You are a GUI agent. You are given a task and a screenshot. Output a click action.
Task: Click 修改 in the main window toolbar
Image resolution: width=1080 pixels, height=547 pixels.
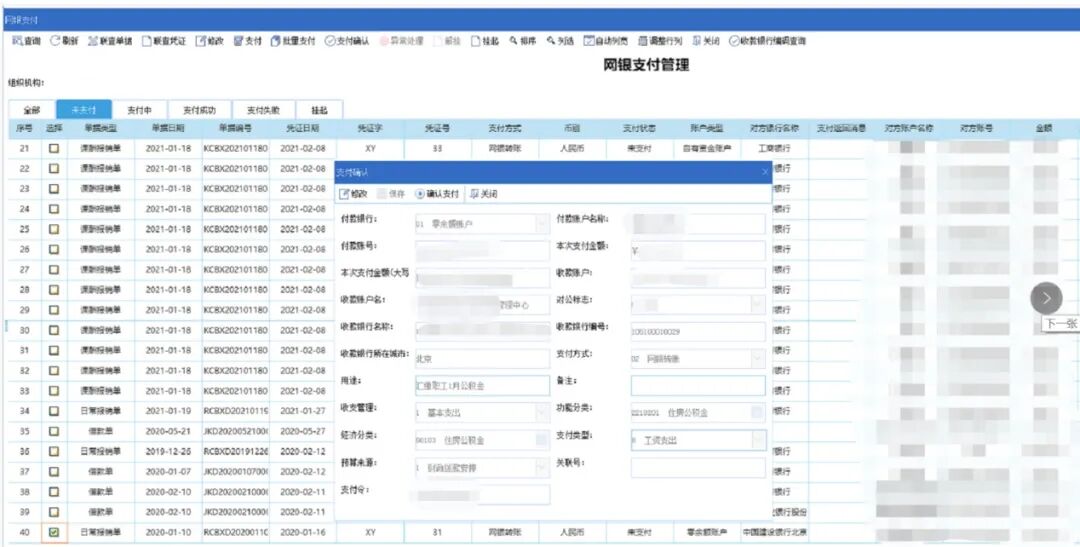(x=209, y=41)
